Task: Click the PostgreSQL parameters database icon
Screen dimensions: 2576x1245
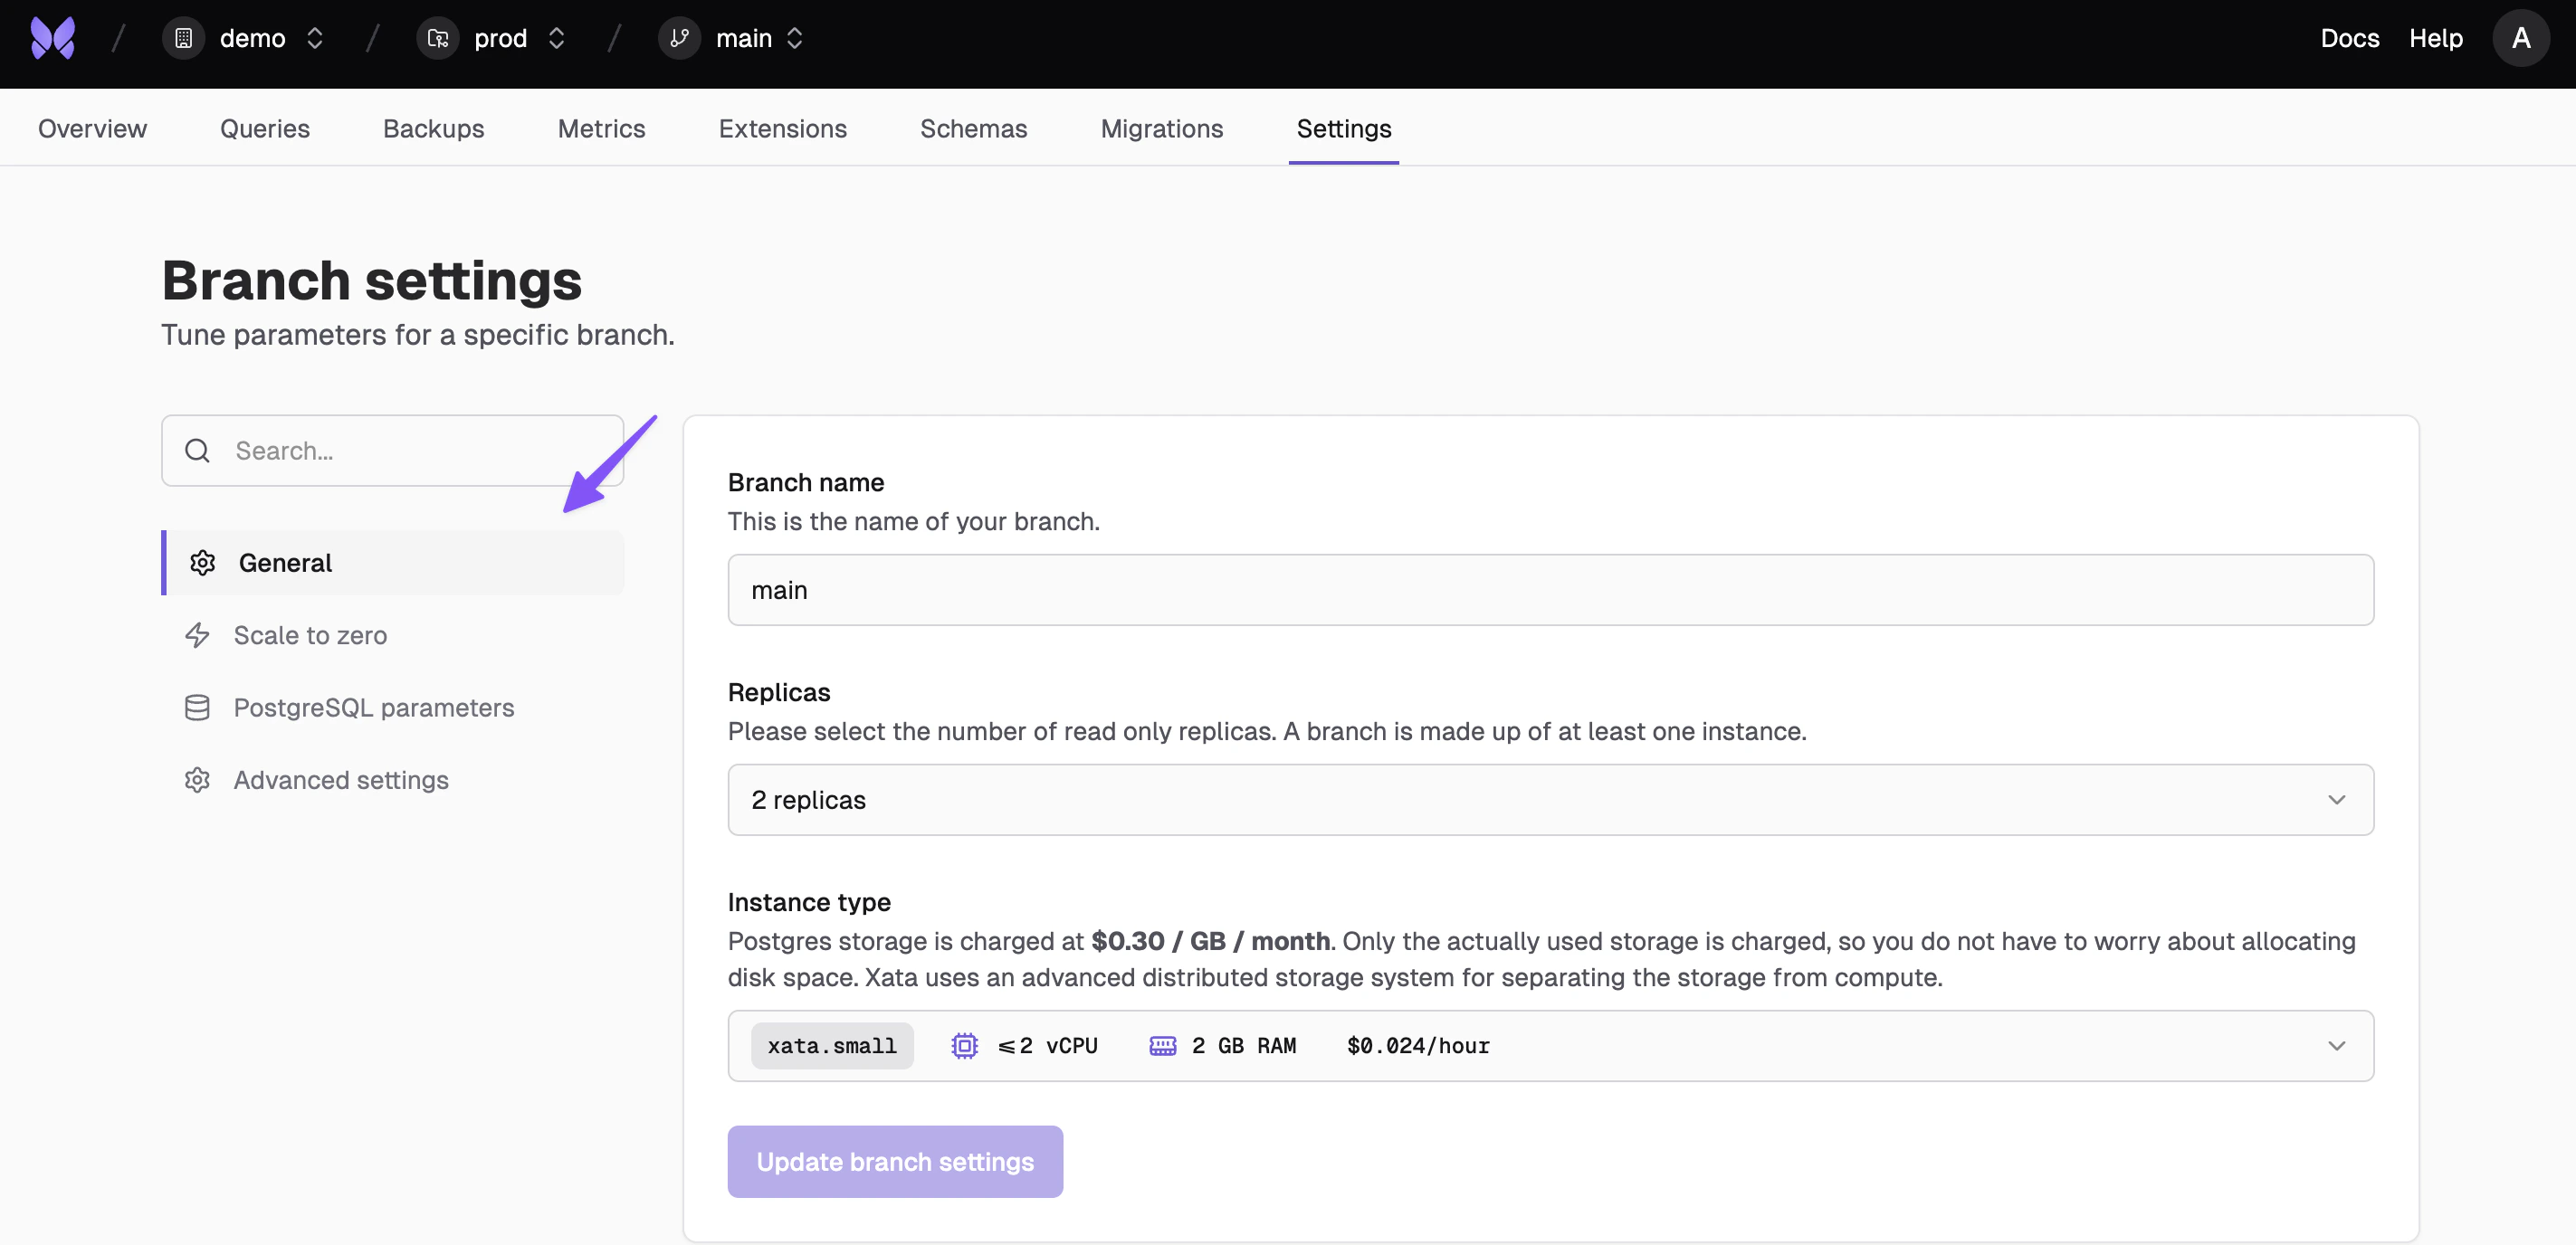Action: (x=197, y=707)
